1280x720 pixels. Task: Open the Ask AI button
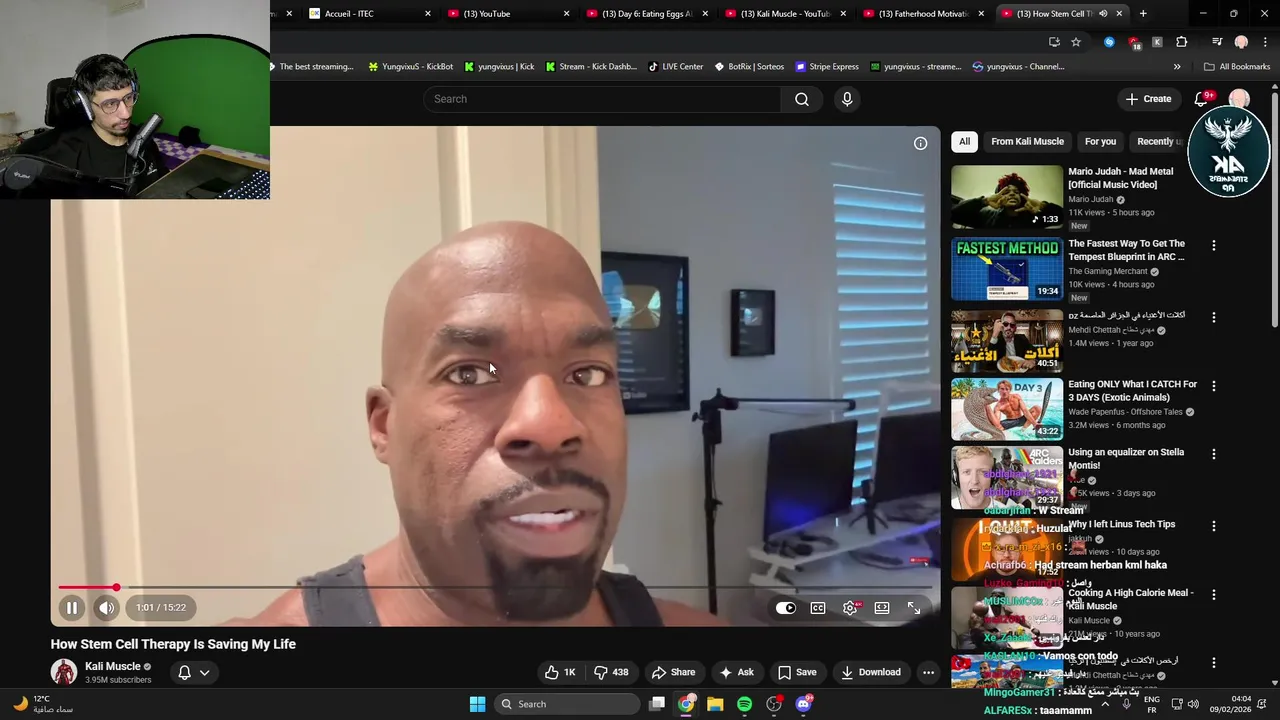(x=737, y=672)
